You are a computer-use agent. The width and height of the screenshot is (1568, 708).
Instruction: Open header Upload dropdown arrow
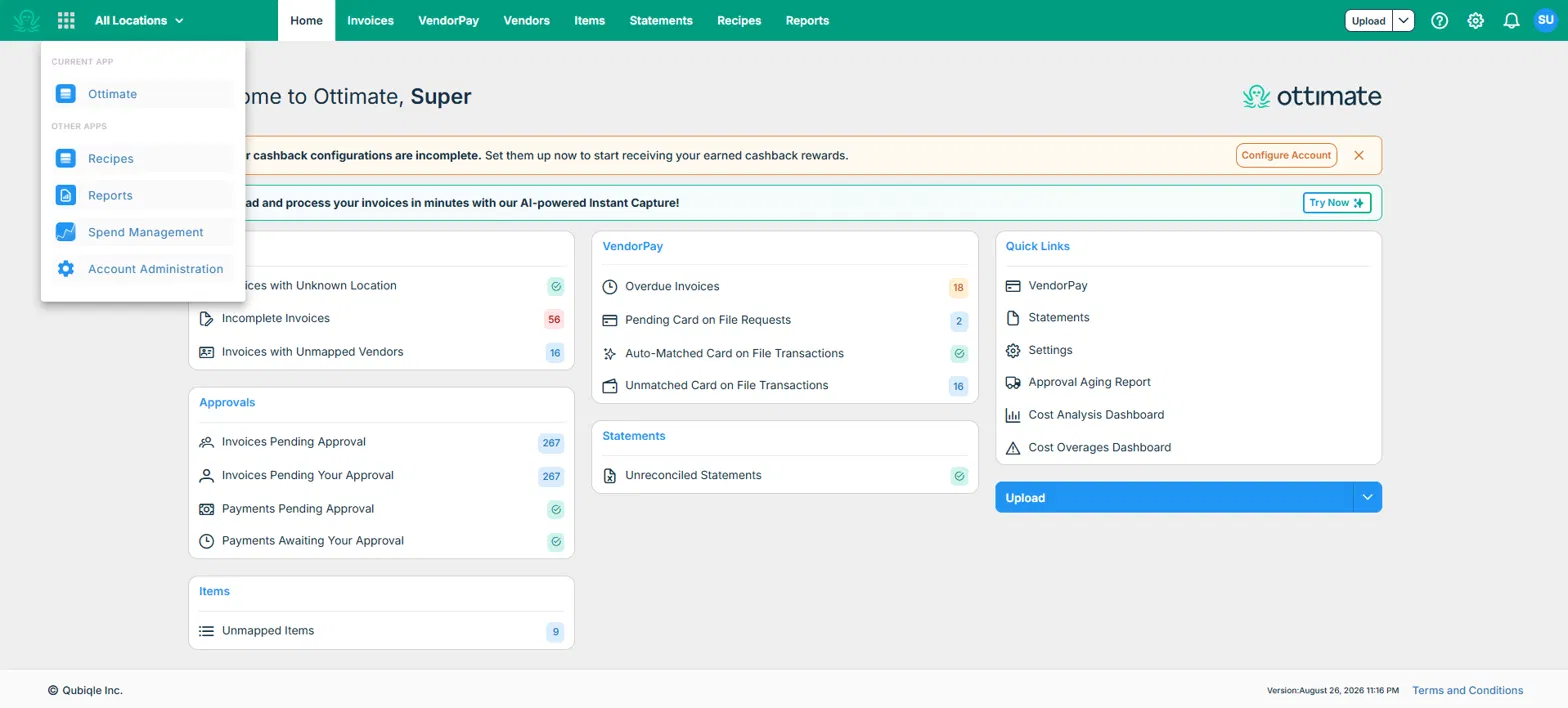tap(1404, 20)
